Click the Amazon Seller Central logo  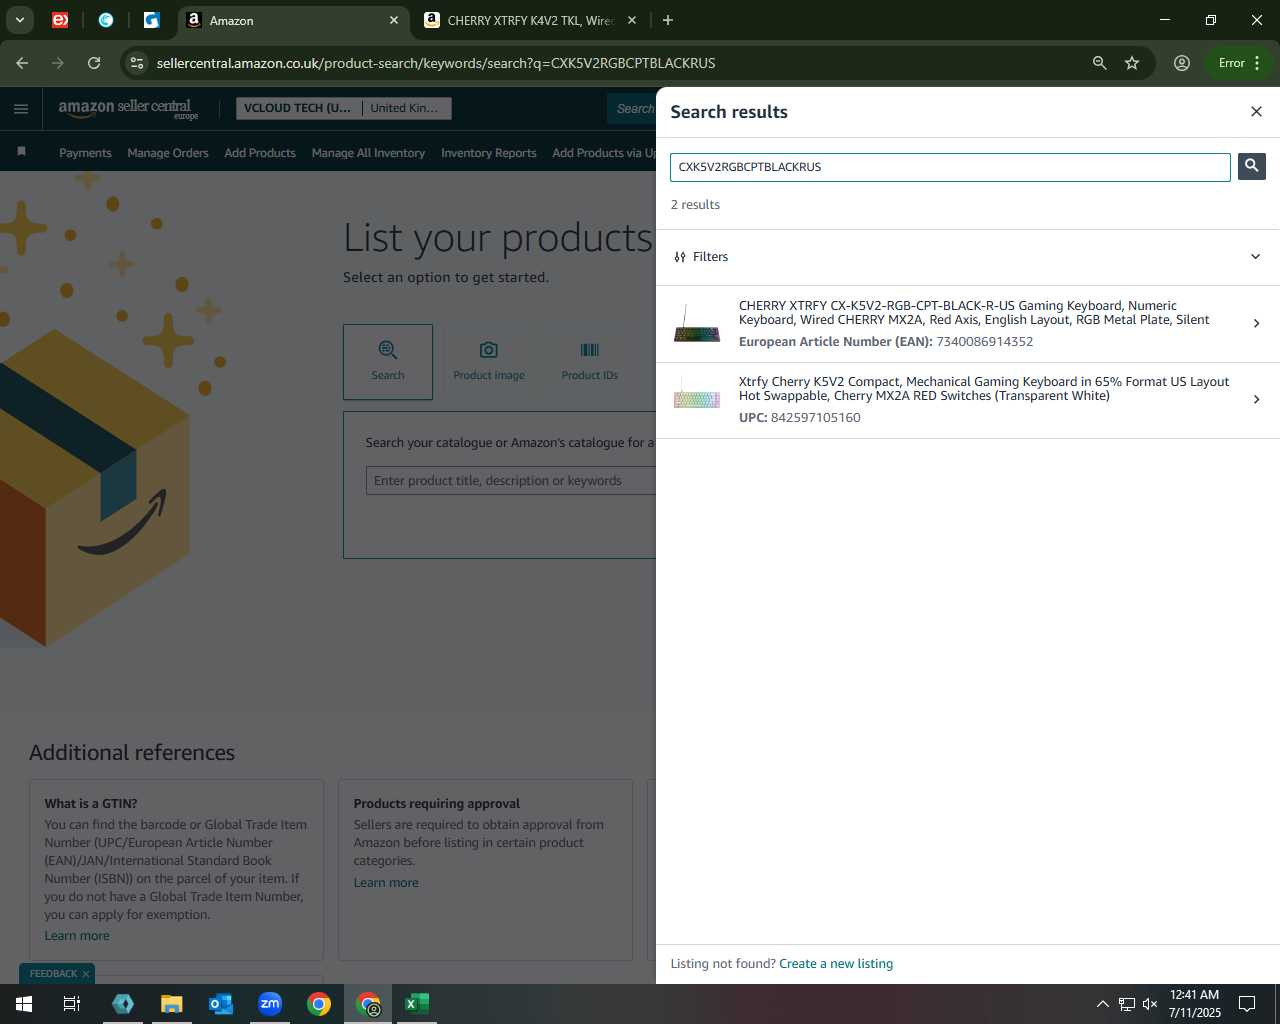127,109
